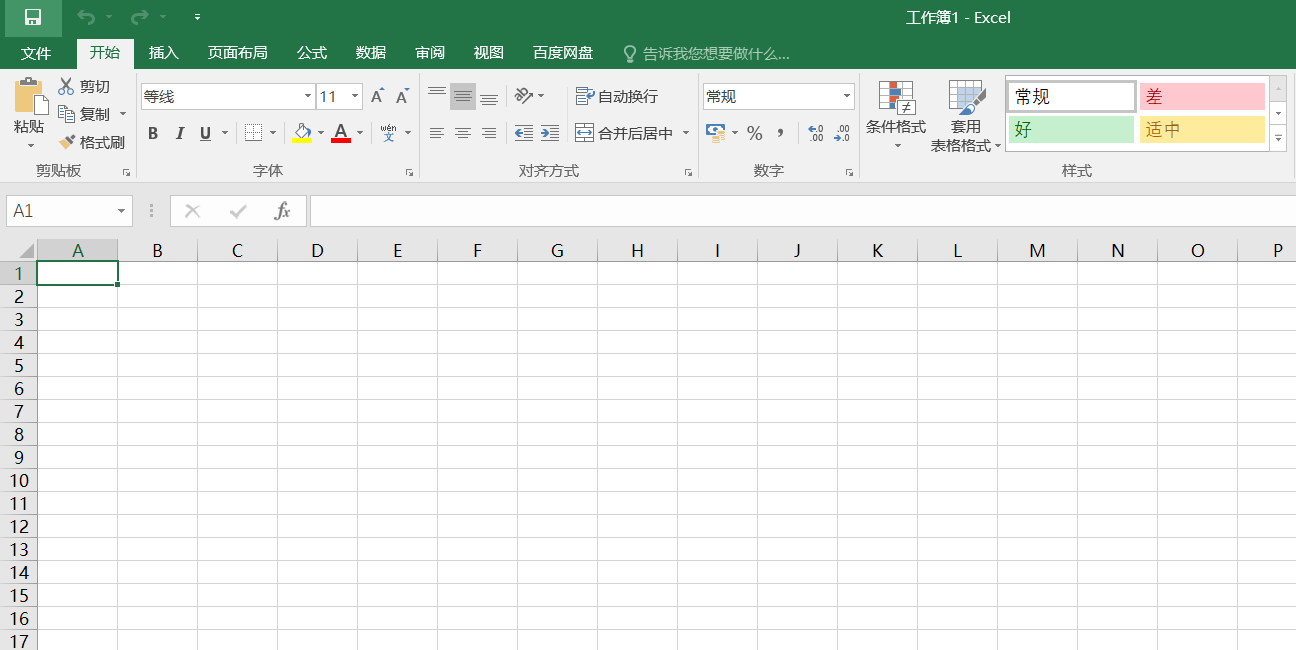The image size is (1296, 650).
Task: Open the font size dropdown
Action: 355,97
